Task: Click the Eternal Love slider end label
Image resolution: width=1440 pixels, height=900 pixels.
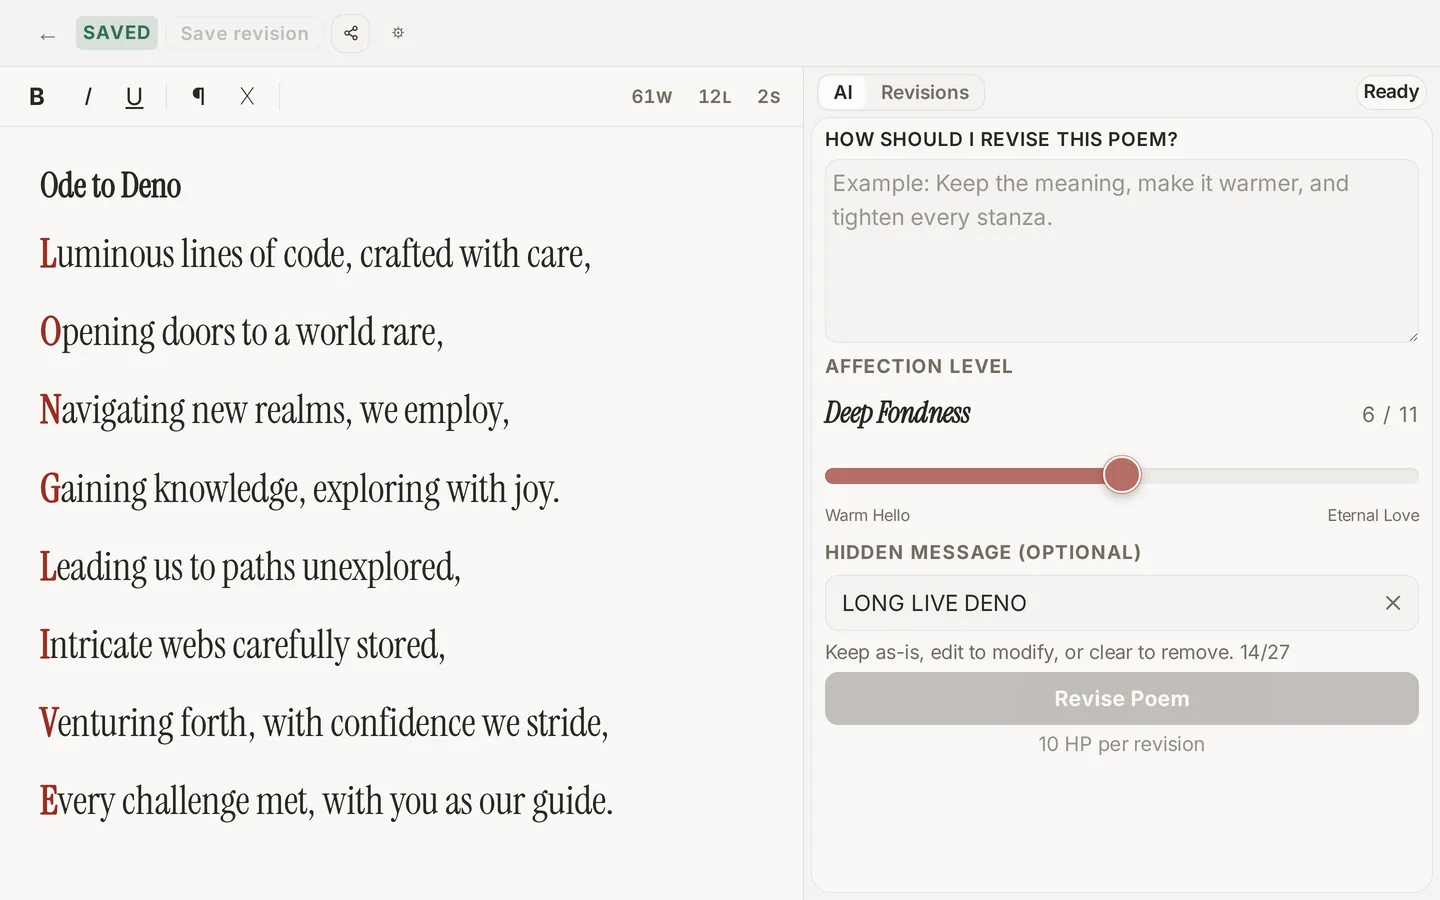Action: [x=1373, y=516]
